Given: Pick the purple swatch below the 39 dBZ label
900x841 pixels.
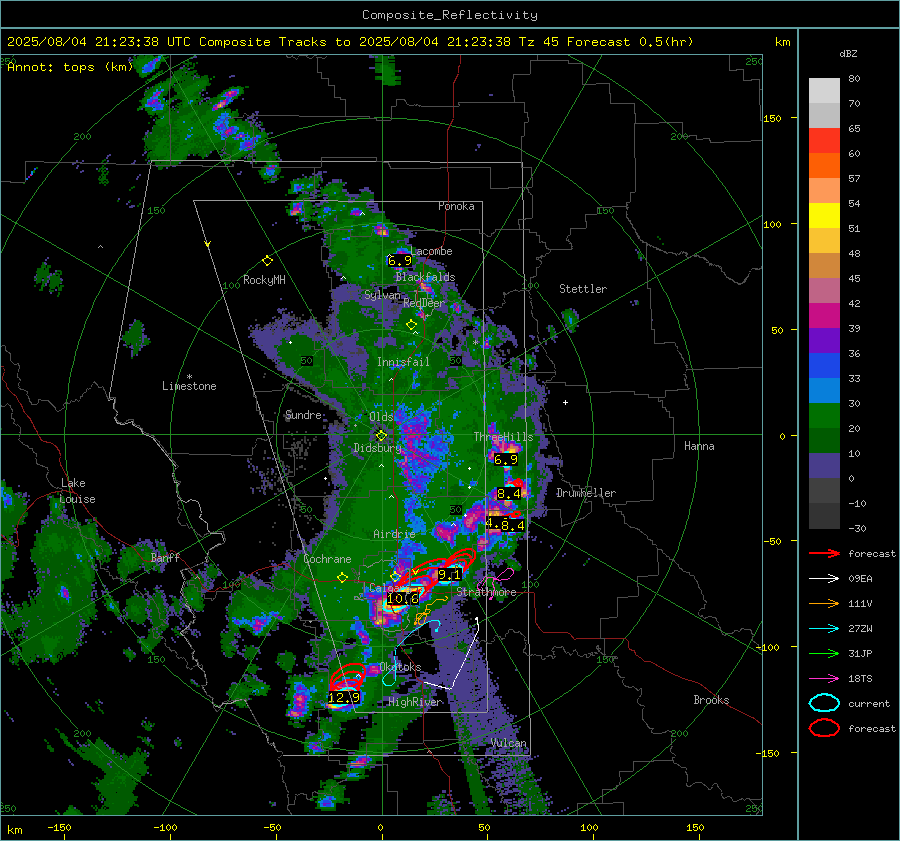Looking at the screenshot, I should click(824, 340).
